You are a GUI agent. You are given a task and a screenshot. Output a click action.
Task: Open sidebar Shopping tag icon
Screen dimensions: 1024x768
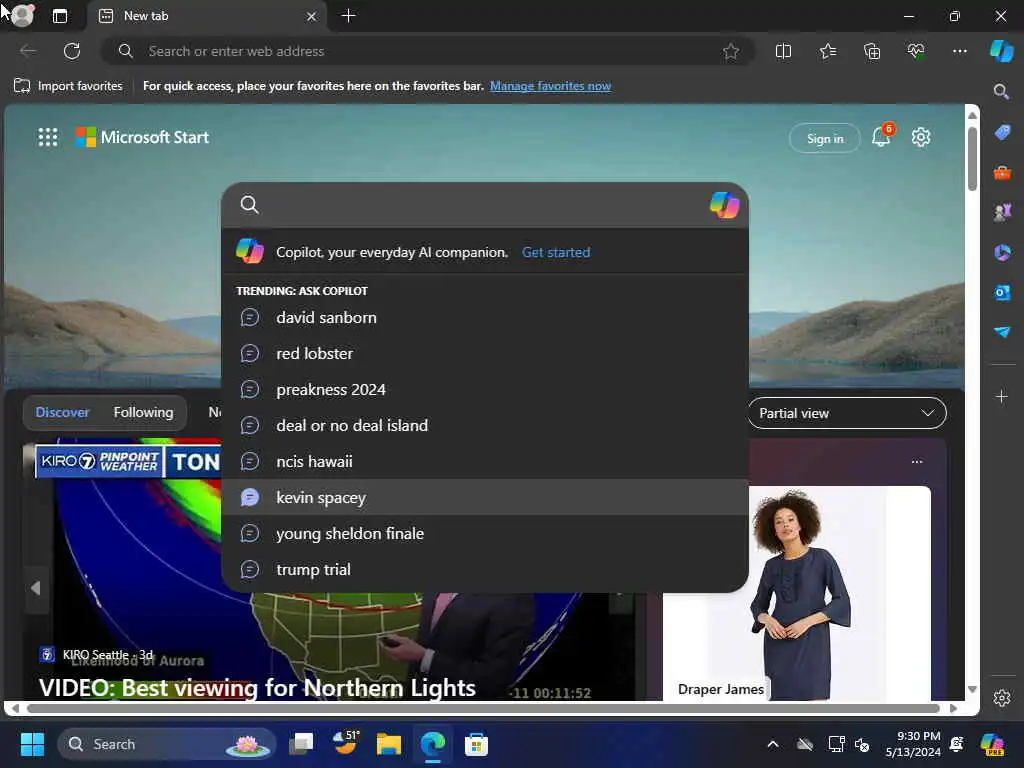pyautogui.click(x=1002, y=133)
